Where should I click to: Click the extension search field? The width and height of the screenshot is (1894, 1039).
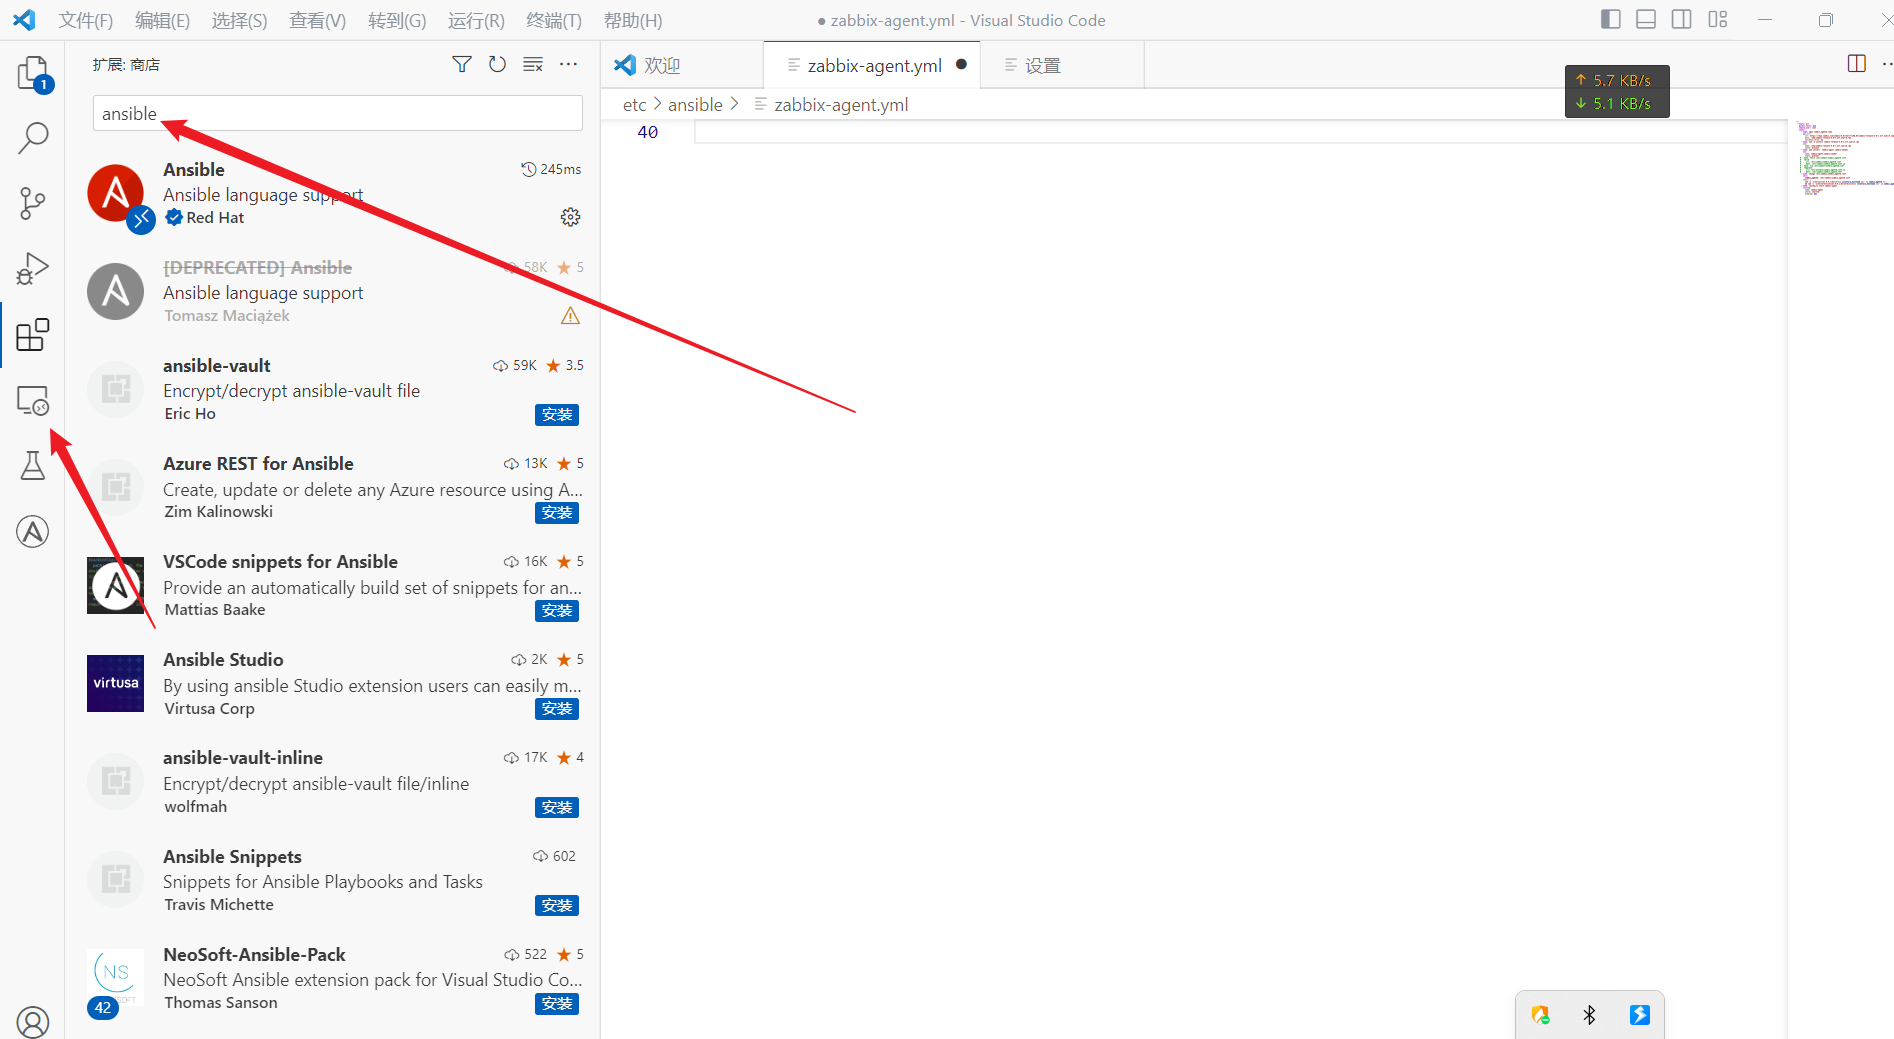pyautogui.click(x=338, y=113)
